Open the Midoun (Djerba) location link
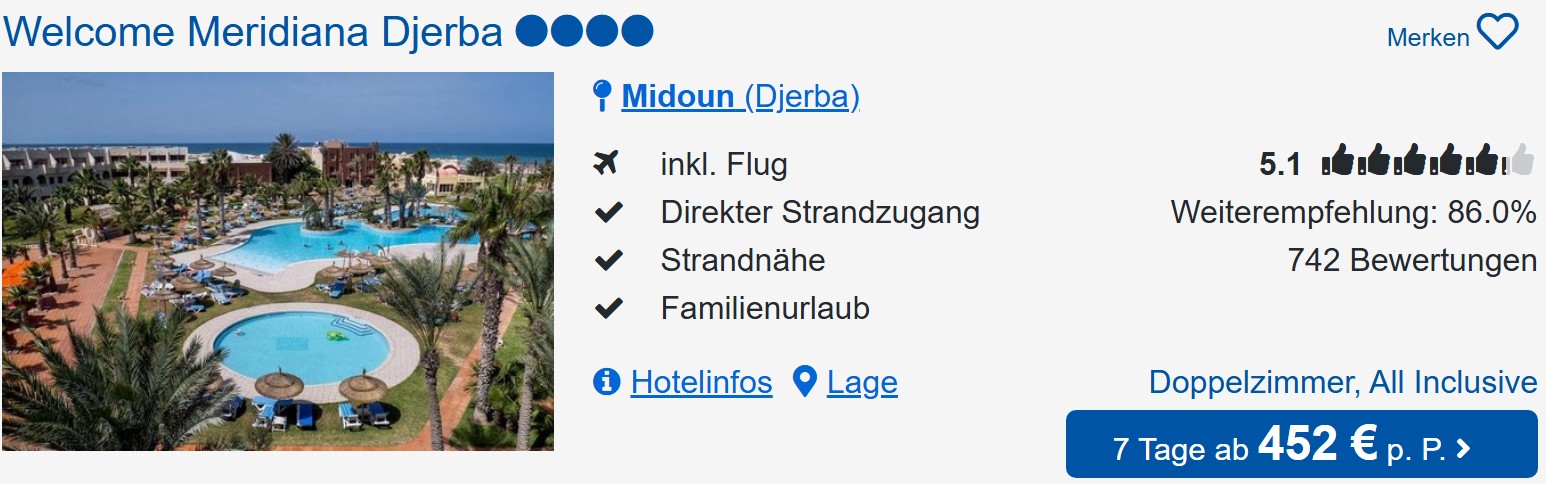 pyautogui.click(x=740, y=97)
